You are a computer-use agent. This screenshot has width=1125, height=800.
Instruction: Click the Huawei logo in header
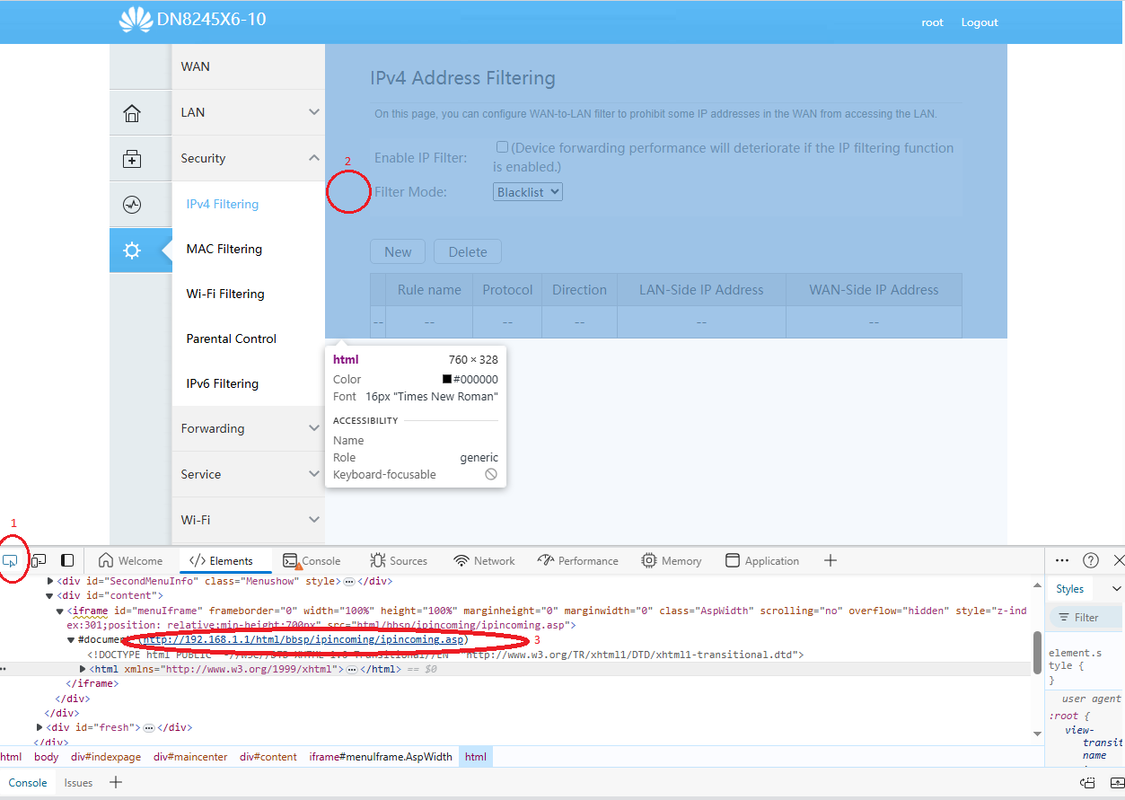(x=136, y=19)
